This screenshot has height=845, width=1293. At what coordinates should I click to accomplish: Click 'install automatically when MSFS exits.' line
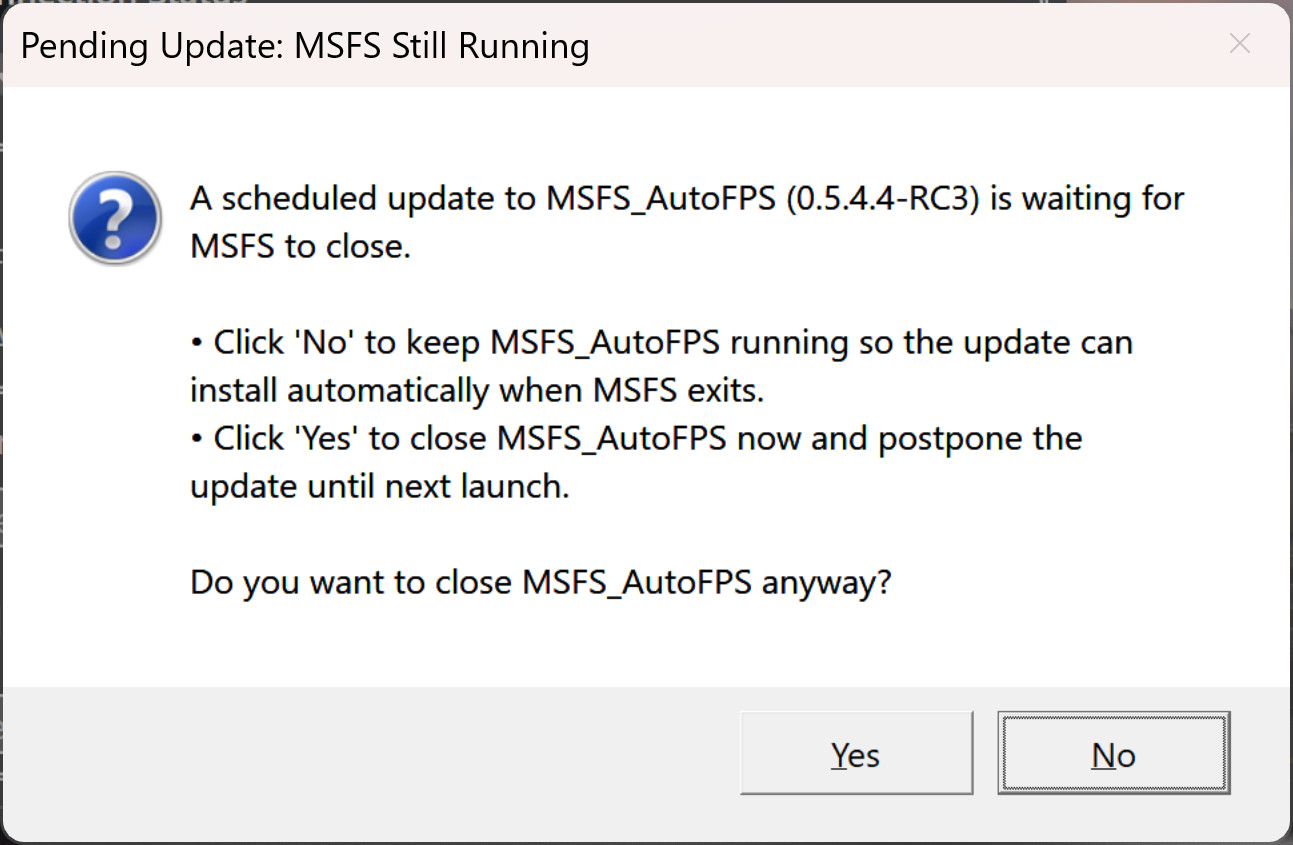477,390
